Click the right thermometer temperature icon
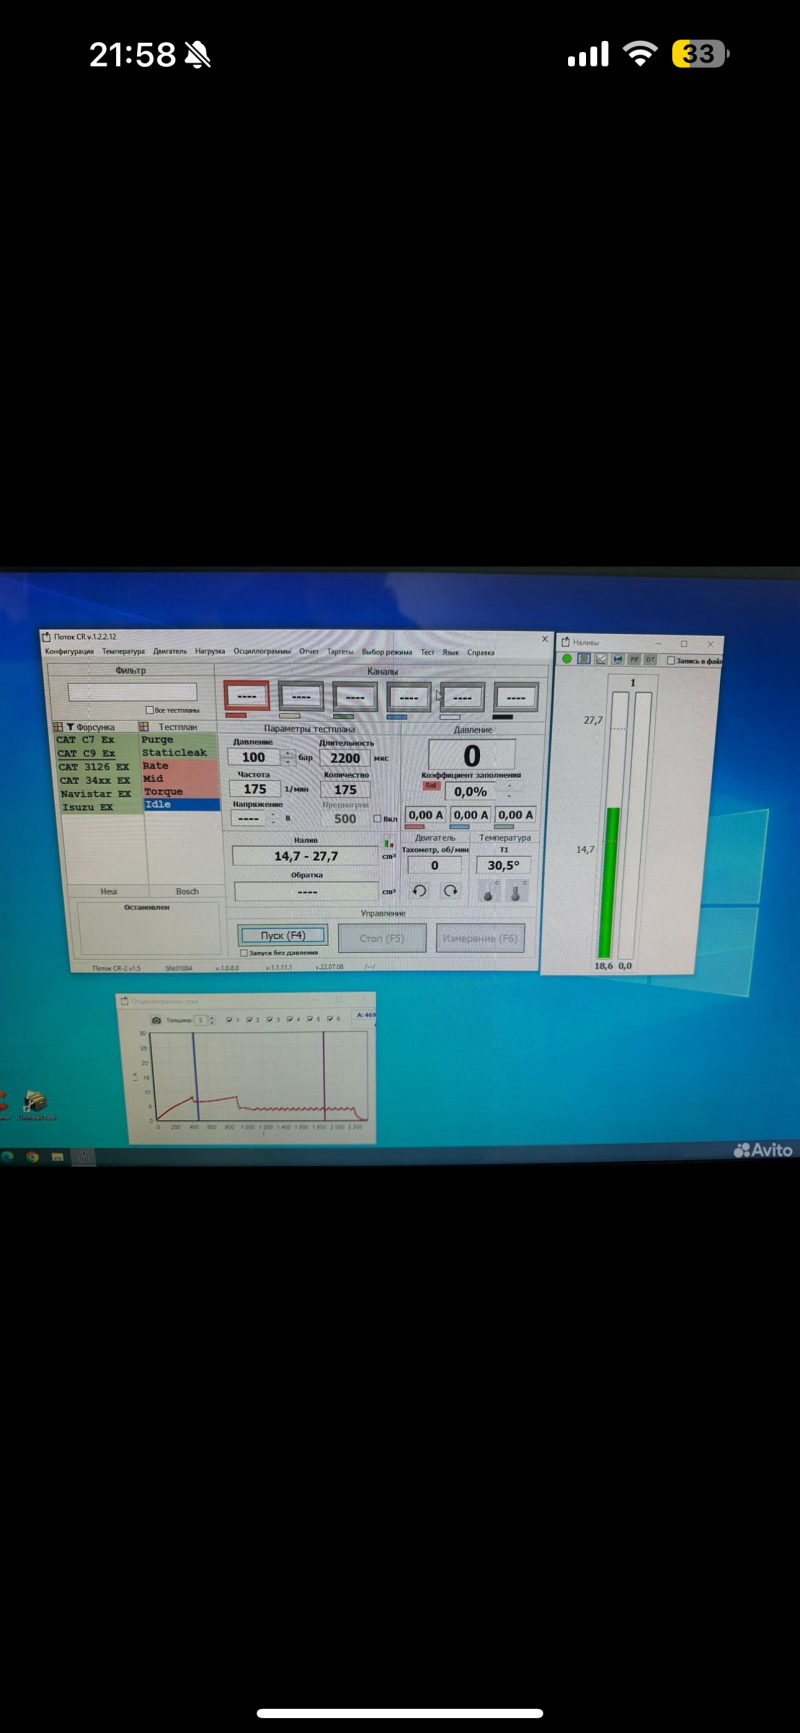Viewport: 800px width, 1733px height. (516, 892)
